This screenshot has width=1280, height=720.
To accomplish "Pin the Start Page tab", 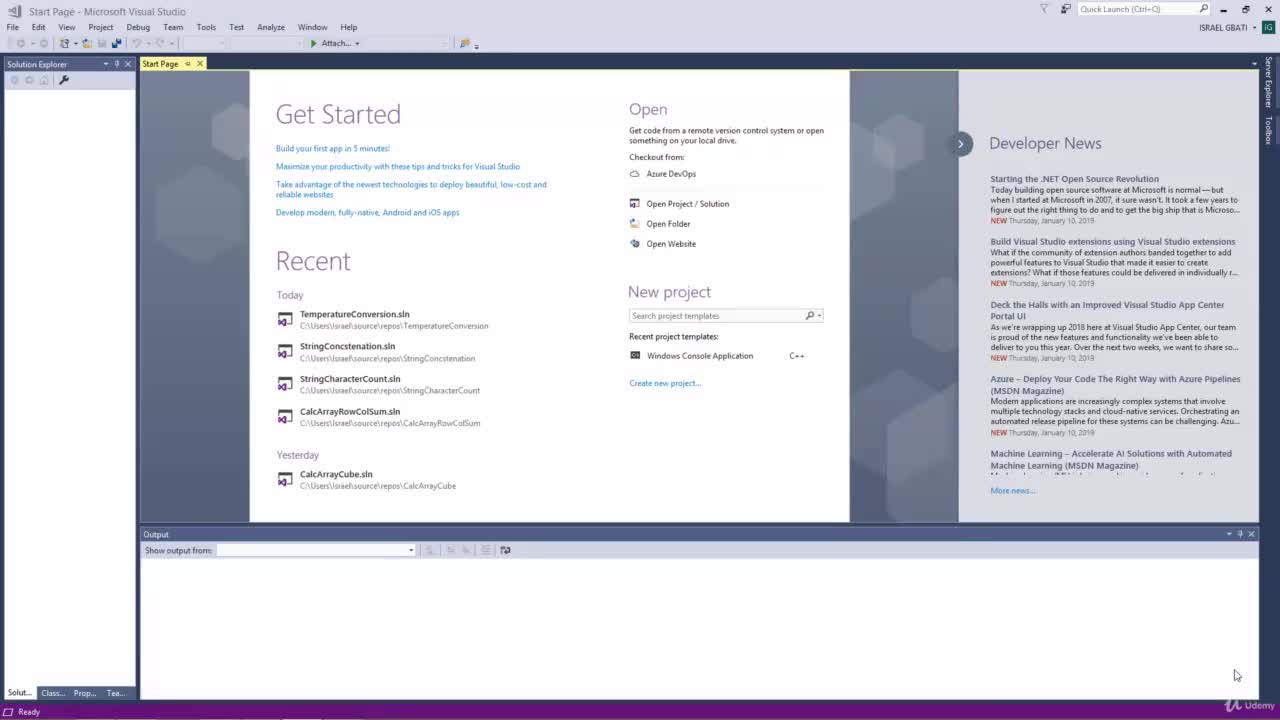I will 187,64.
